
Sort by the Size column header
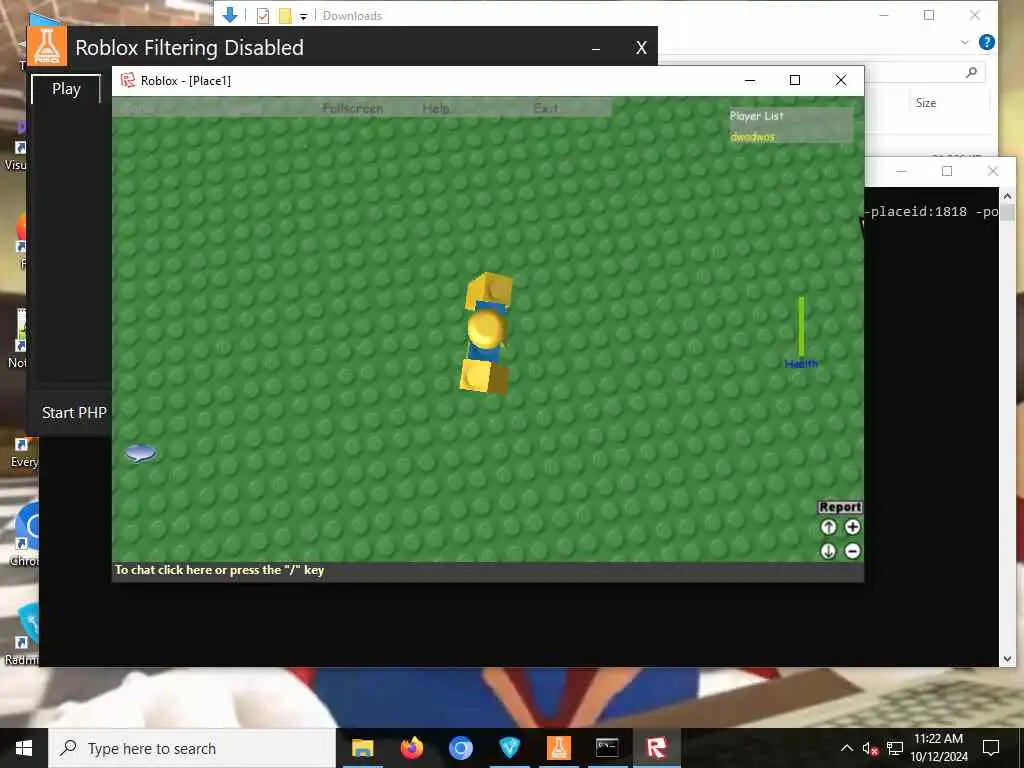pos(925,103)
